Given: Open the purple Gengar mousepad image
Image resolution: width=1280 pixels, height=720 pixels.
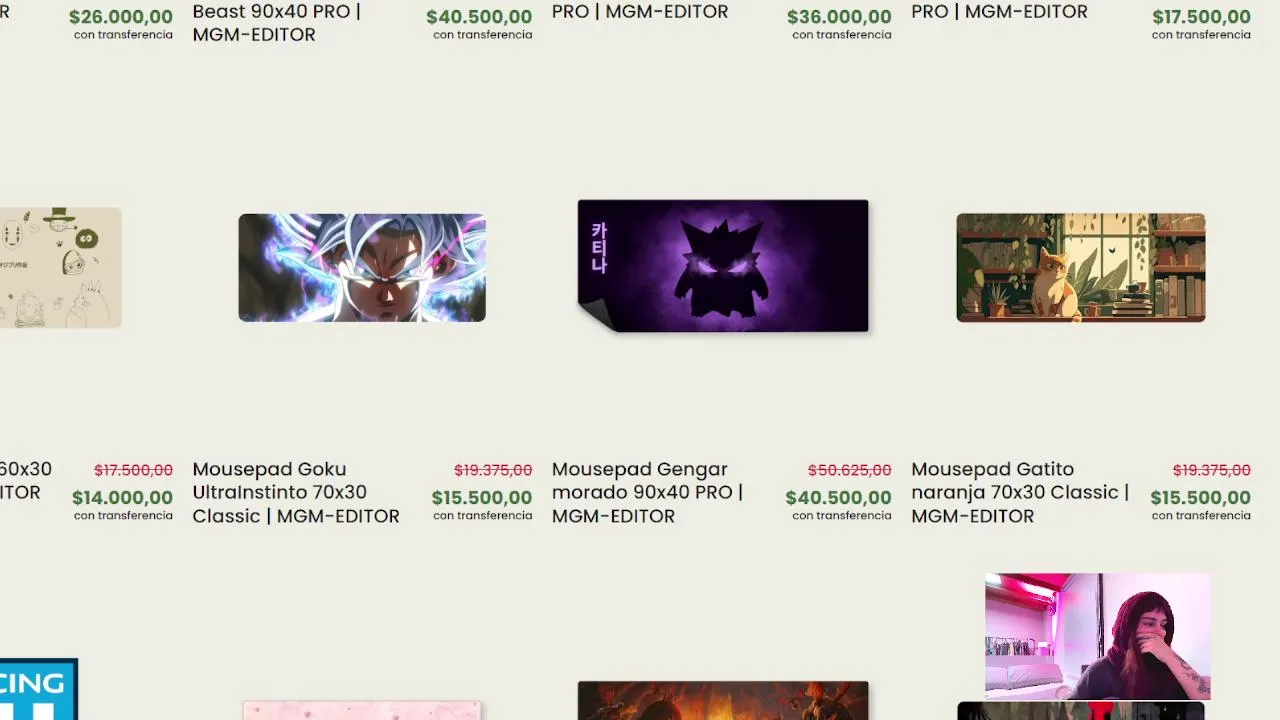Looking at the screenshot, I should point(723,266).
